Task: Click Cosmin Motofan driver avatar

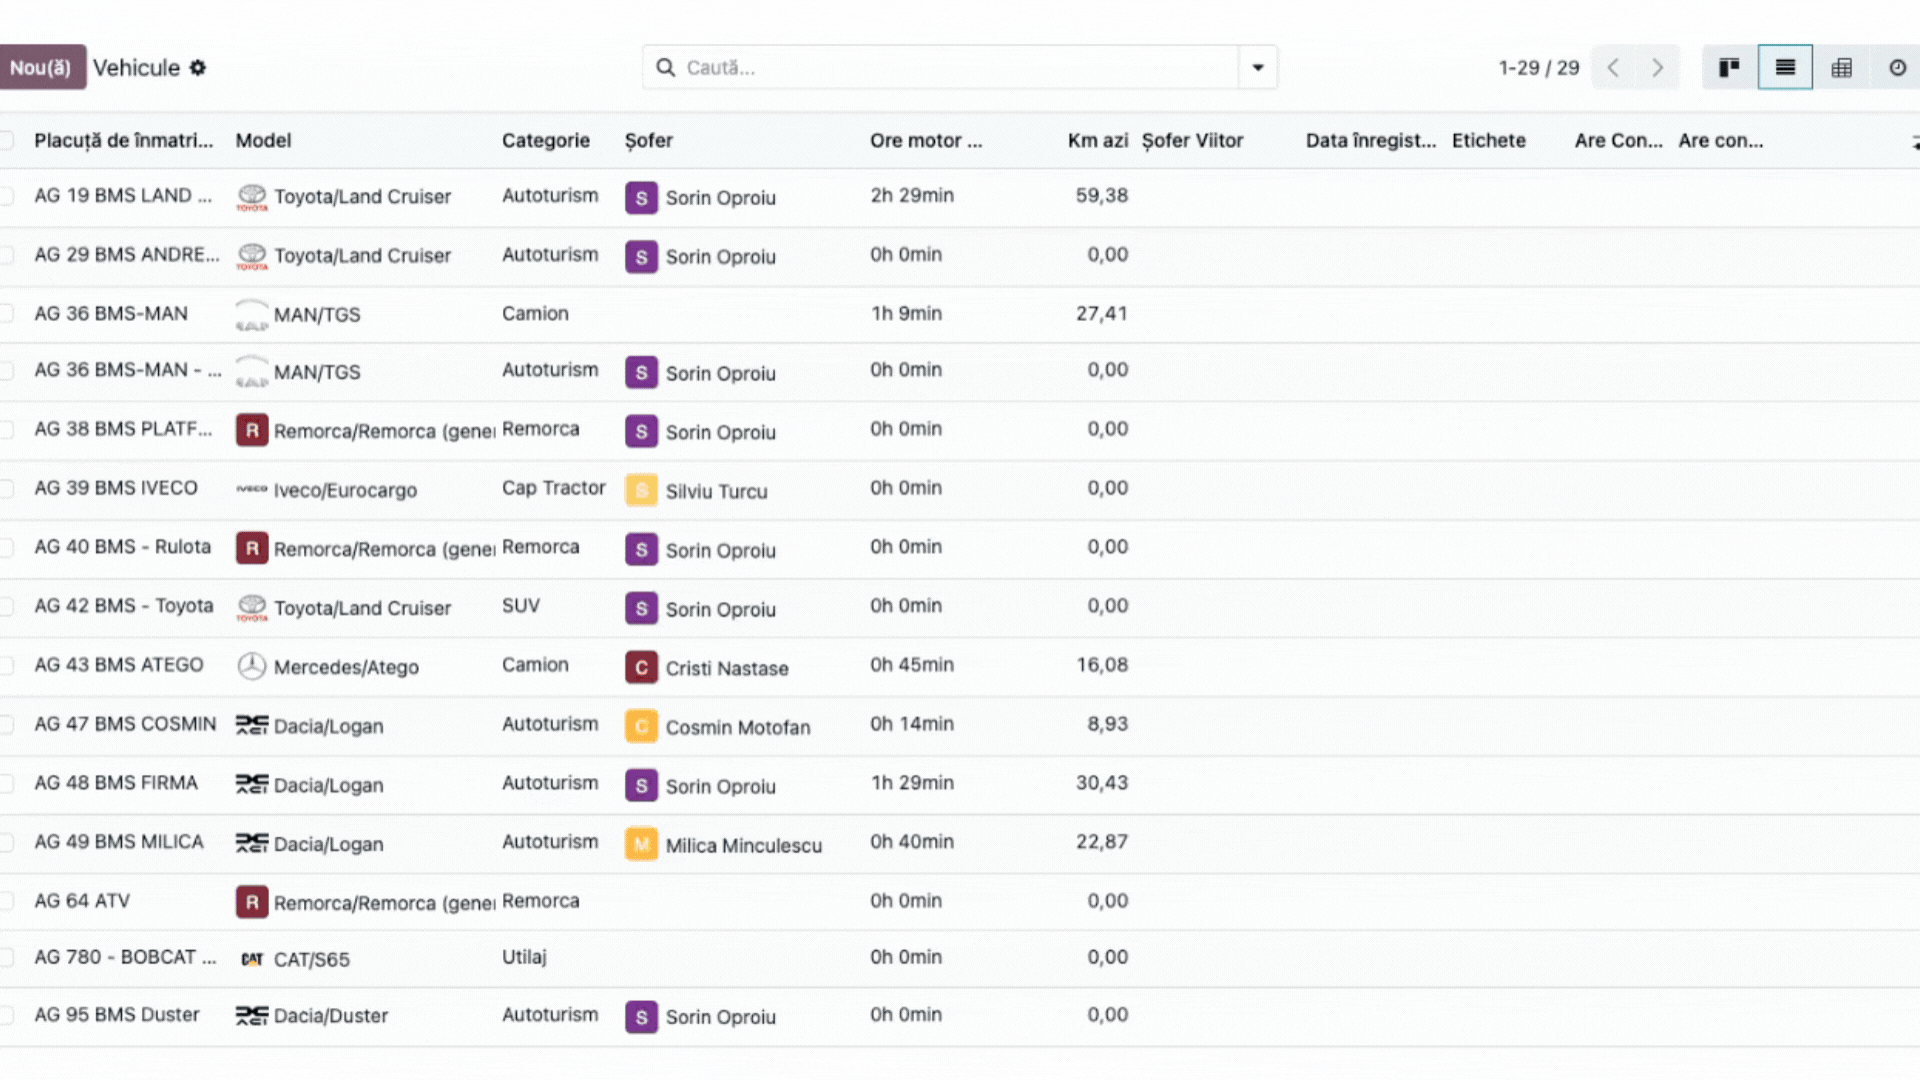Action: tap(642, 727)
